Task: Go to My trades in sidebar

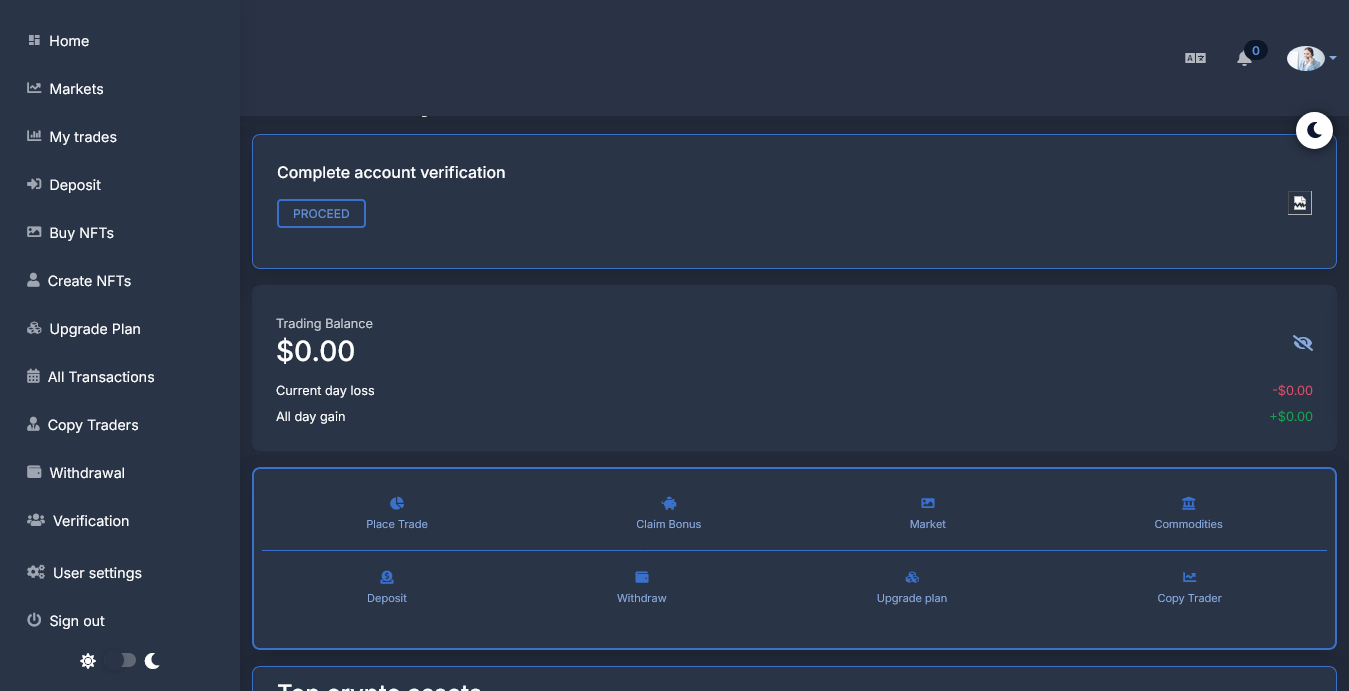Action: click(x=82, y=137)
